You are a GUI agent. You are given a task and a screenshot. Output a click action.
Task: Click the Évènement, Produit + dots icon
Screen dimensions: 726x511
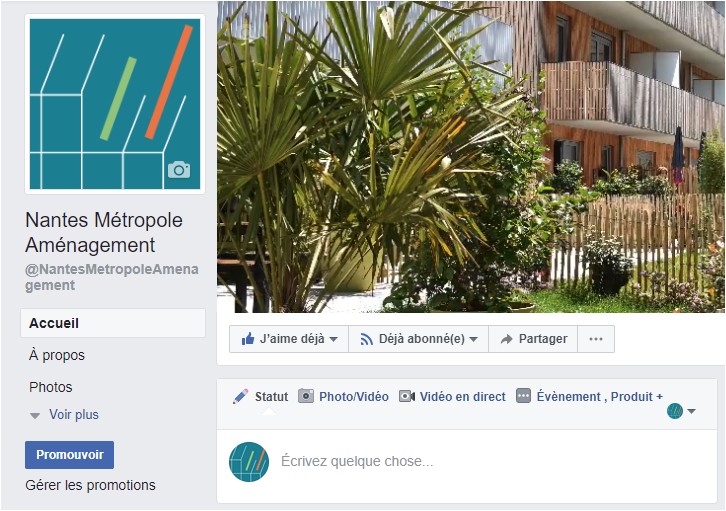523,396
